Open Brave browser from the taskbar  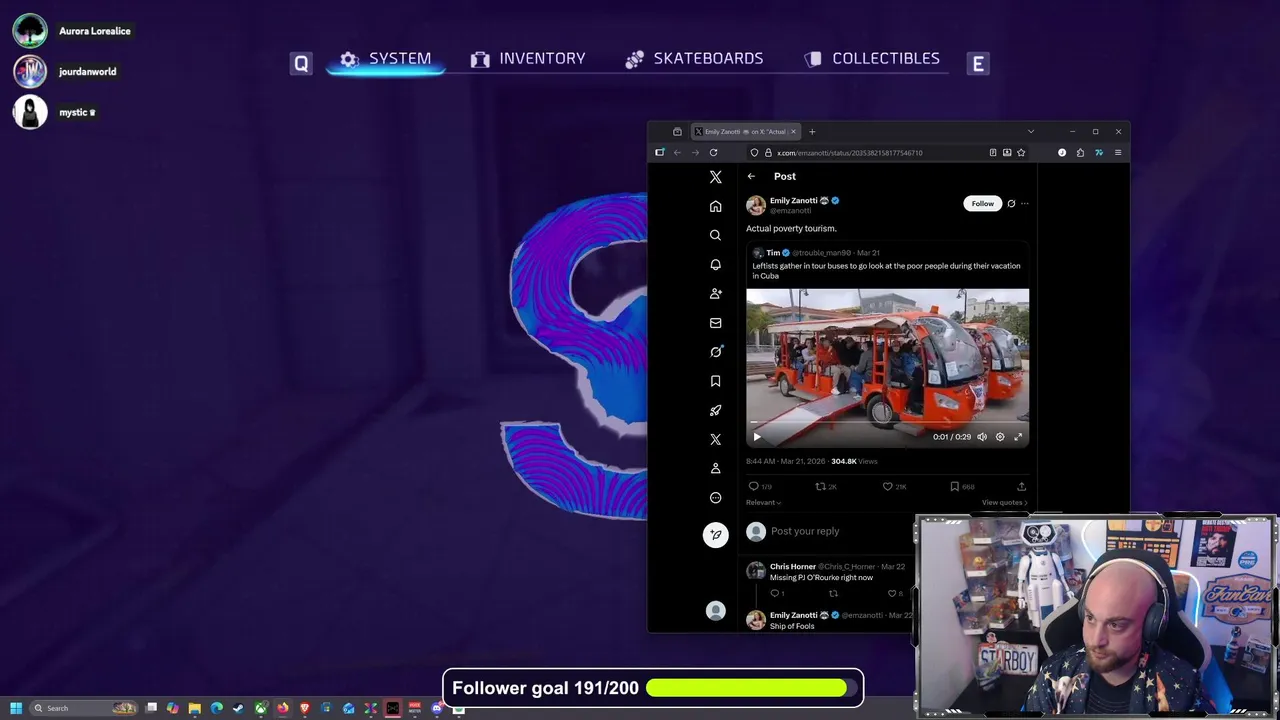point(305,708)
